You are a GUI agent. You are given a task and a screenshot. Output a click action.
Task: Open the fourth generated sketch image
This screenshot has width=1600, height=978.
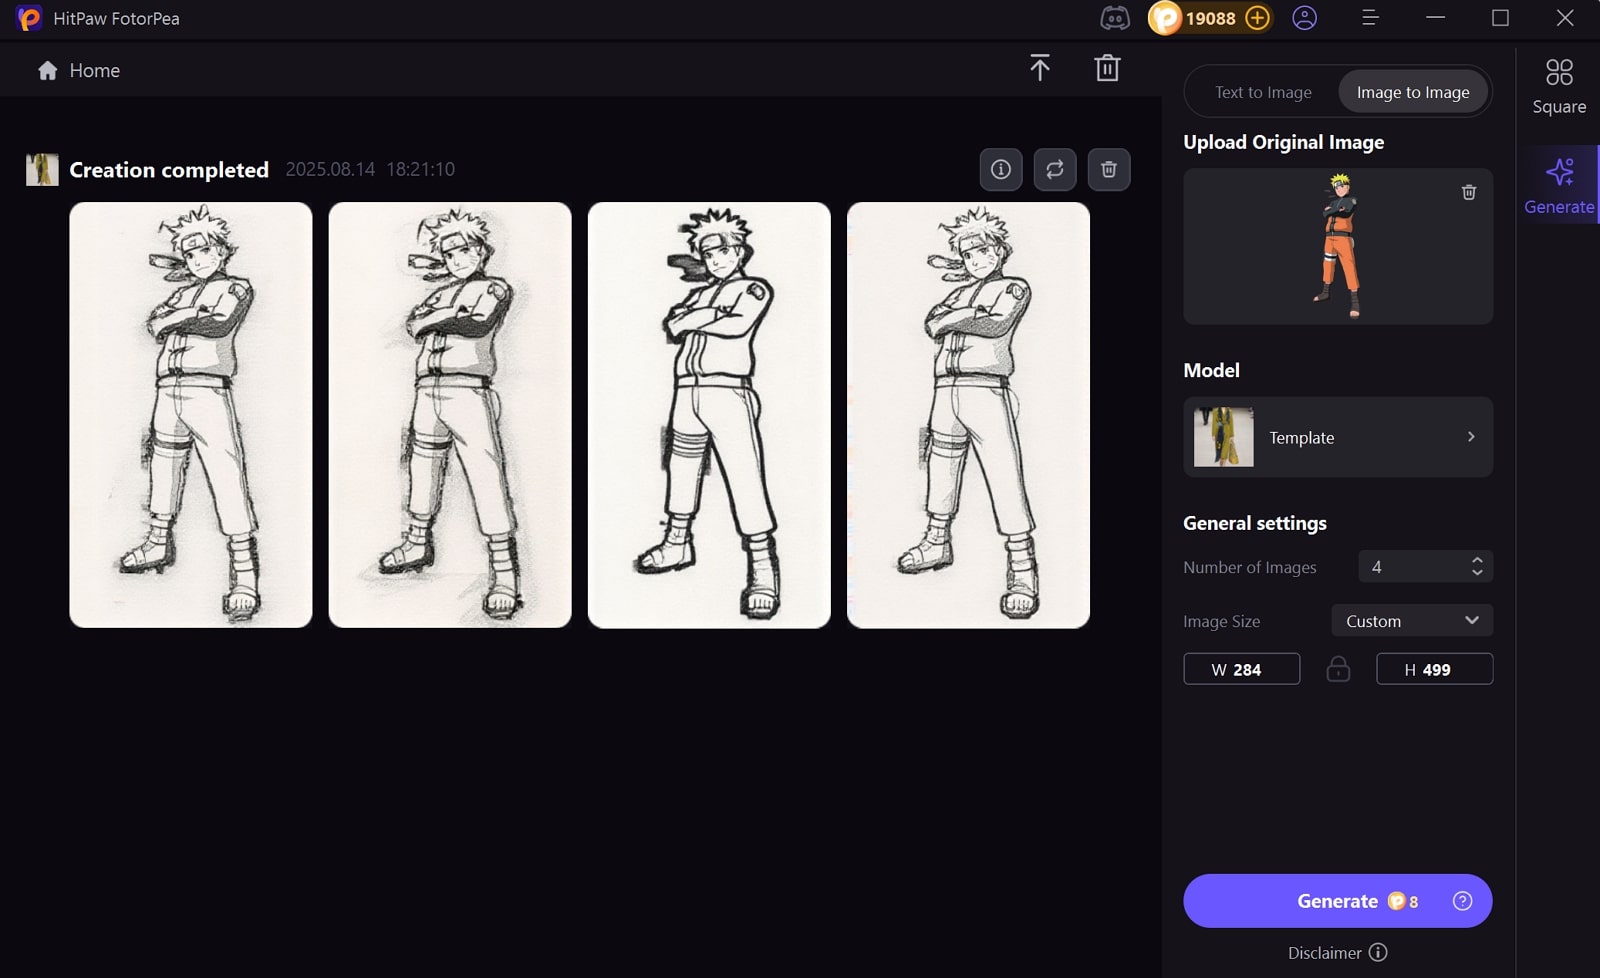(968, 415)
